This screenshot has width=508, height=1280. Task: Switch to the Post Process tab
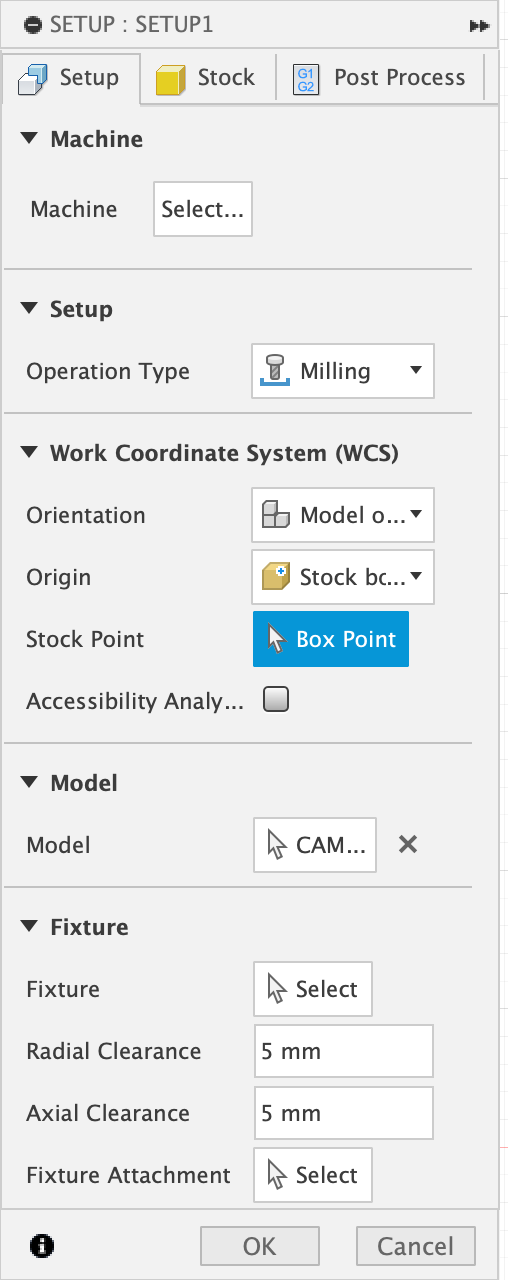click(x=381, y=78)
